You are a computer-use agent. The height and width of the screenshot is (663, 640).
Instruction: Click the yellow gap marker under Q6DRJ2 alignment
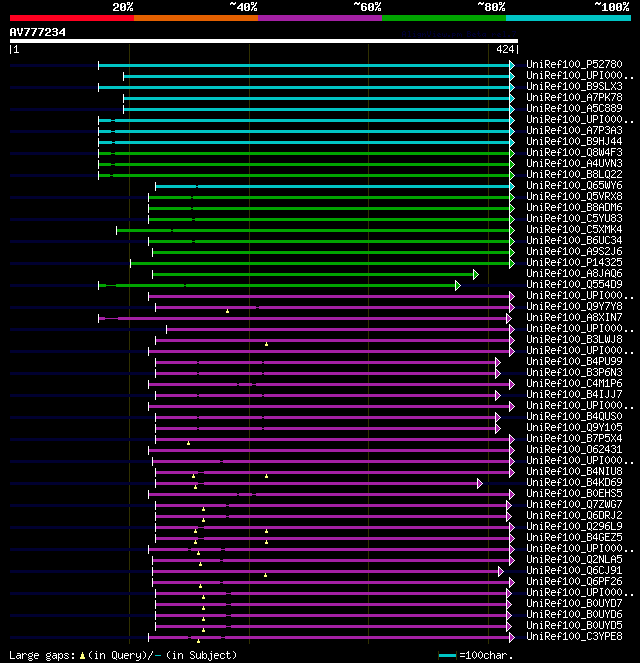pyautogui.click(x=203, y=520)
